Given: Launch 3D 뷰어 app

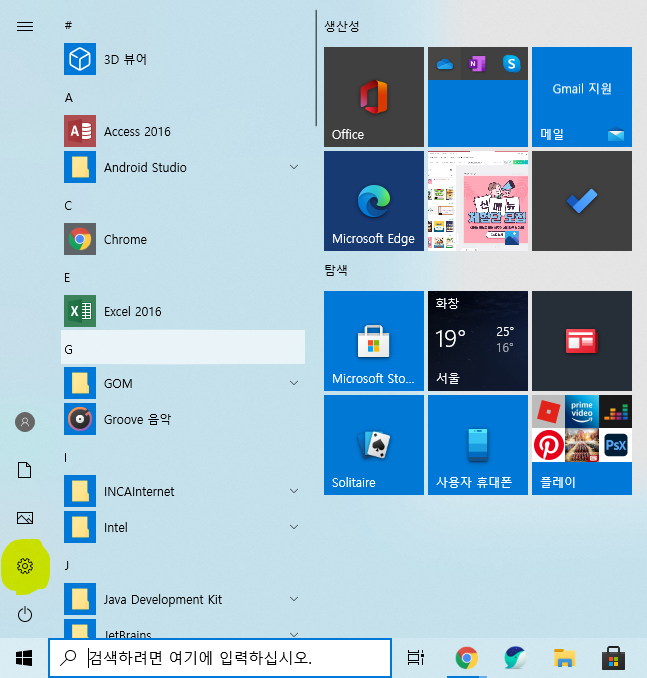Looking at the screenshot, I should [x=184, y=59].
